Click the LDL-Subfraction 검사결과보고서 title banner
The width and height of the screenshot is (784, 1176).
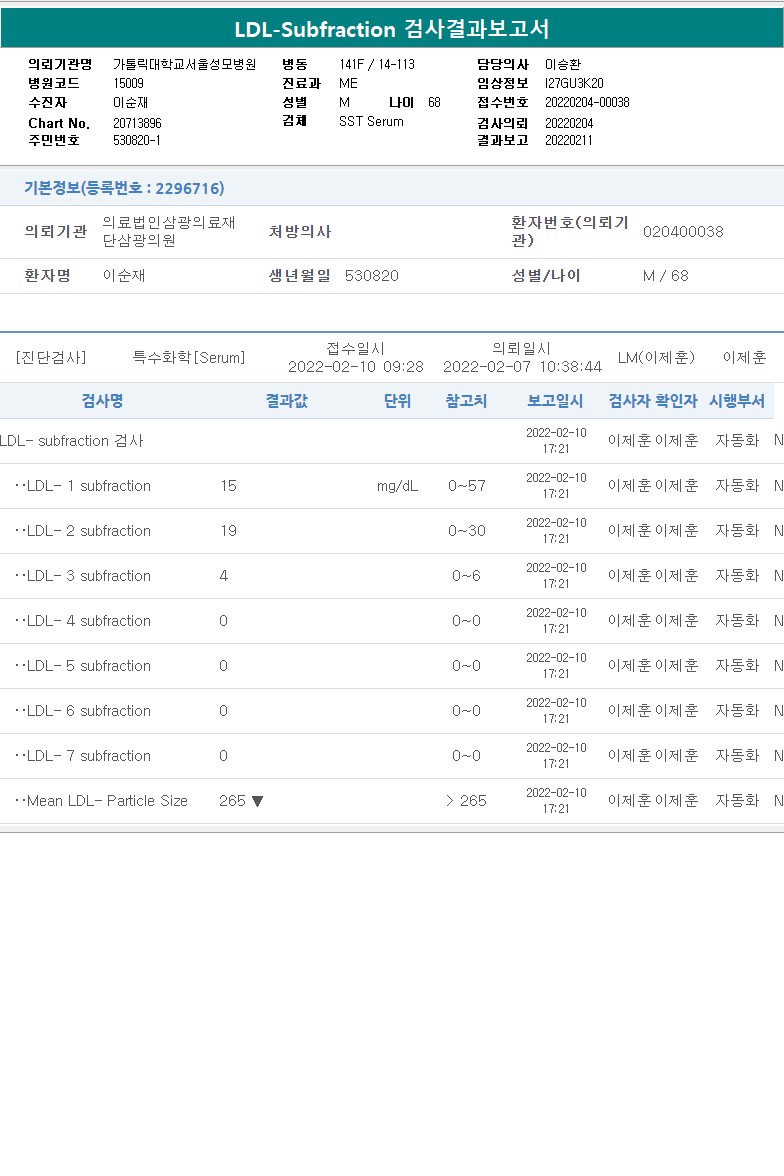(392, 28)
